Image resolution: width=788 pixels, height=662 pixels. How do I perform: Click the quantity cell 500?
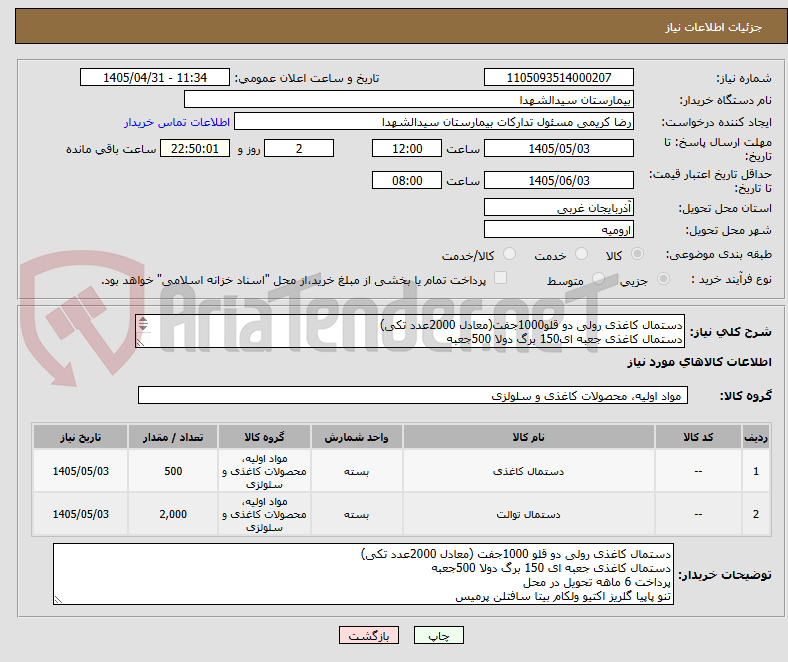[x=173, y=471]
